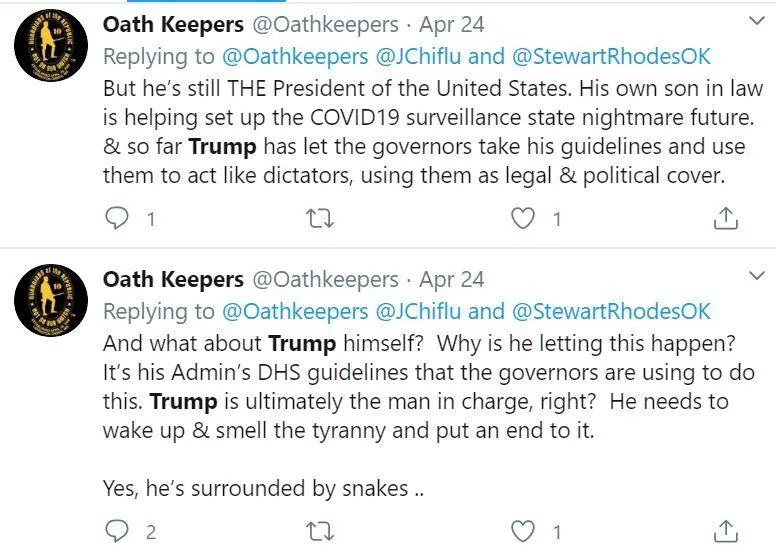Open Oath Keepers avatar on second tweet

click(x=51, y=300)
